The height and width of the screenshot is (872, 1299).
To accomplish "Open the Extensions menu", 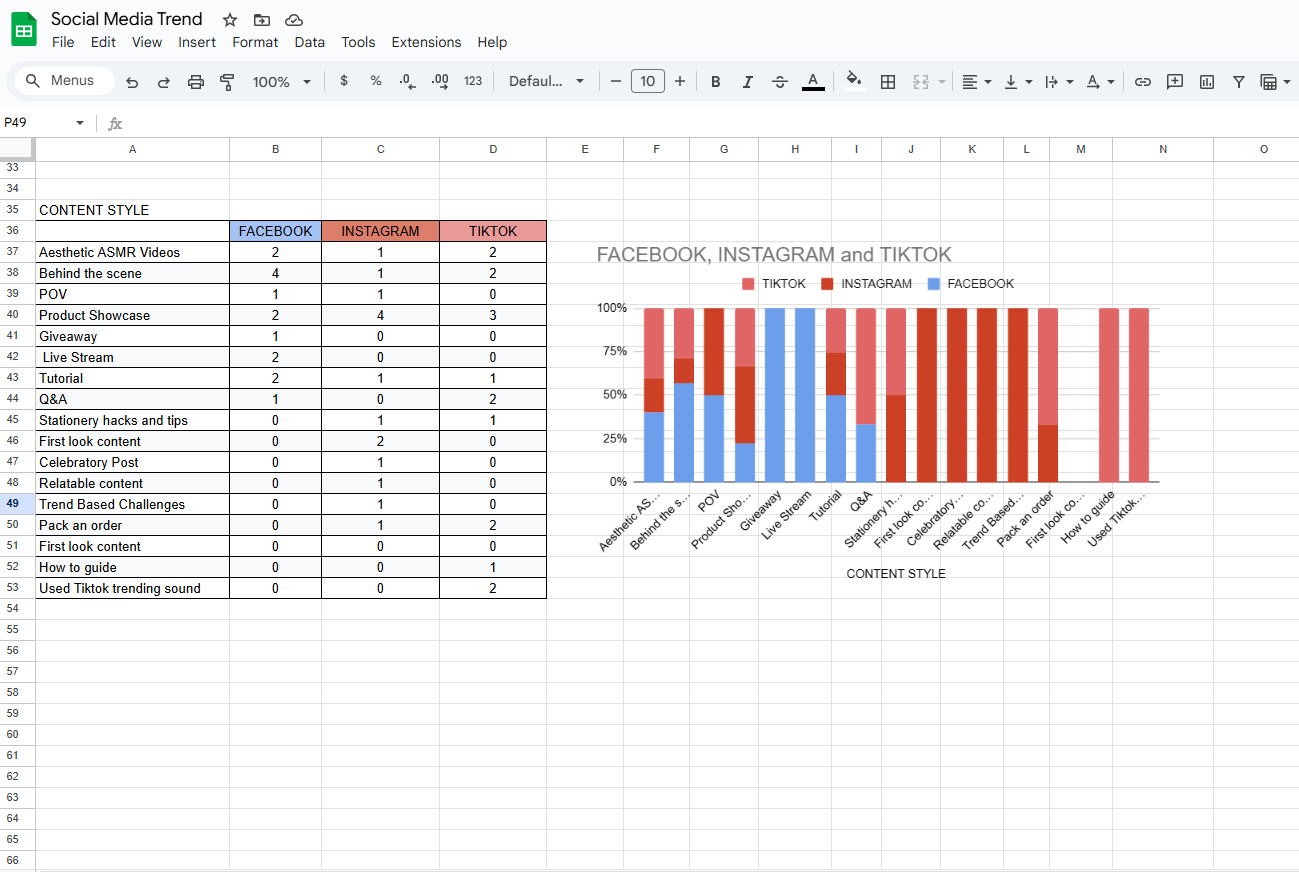I will [x=426, y=42].
